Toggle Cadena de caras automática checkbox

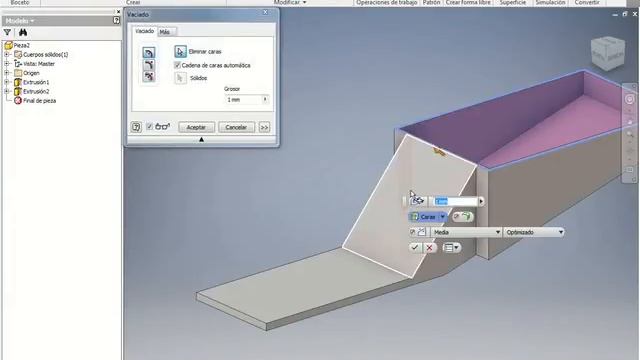(x=177, y=65)
